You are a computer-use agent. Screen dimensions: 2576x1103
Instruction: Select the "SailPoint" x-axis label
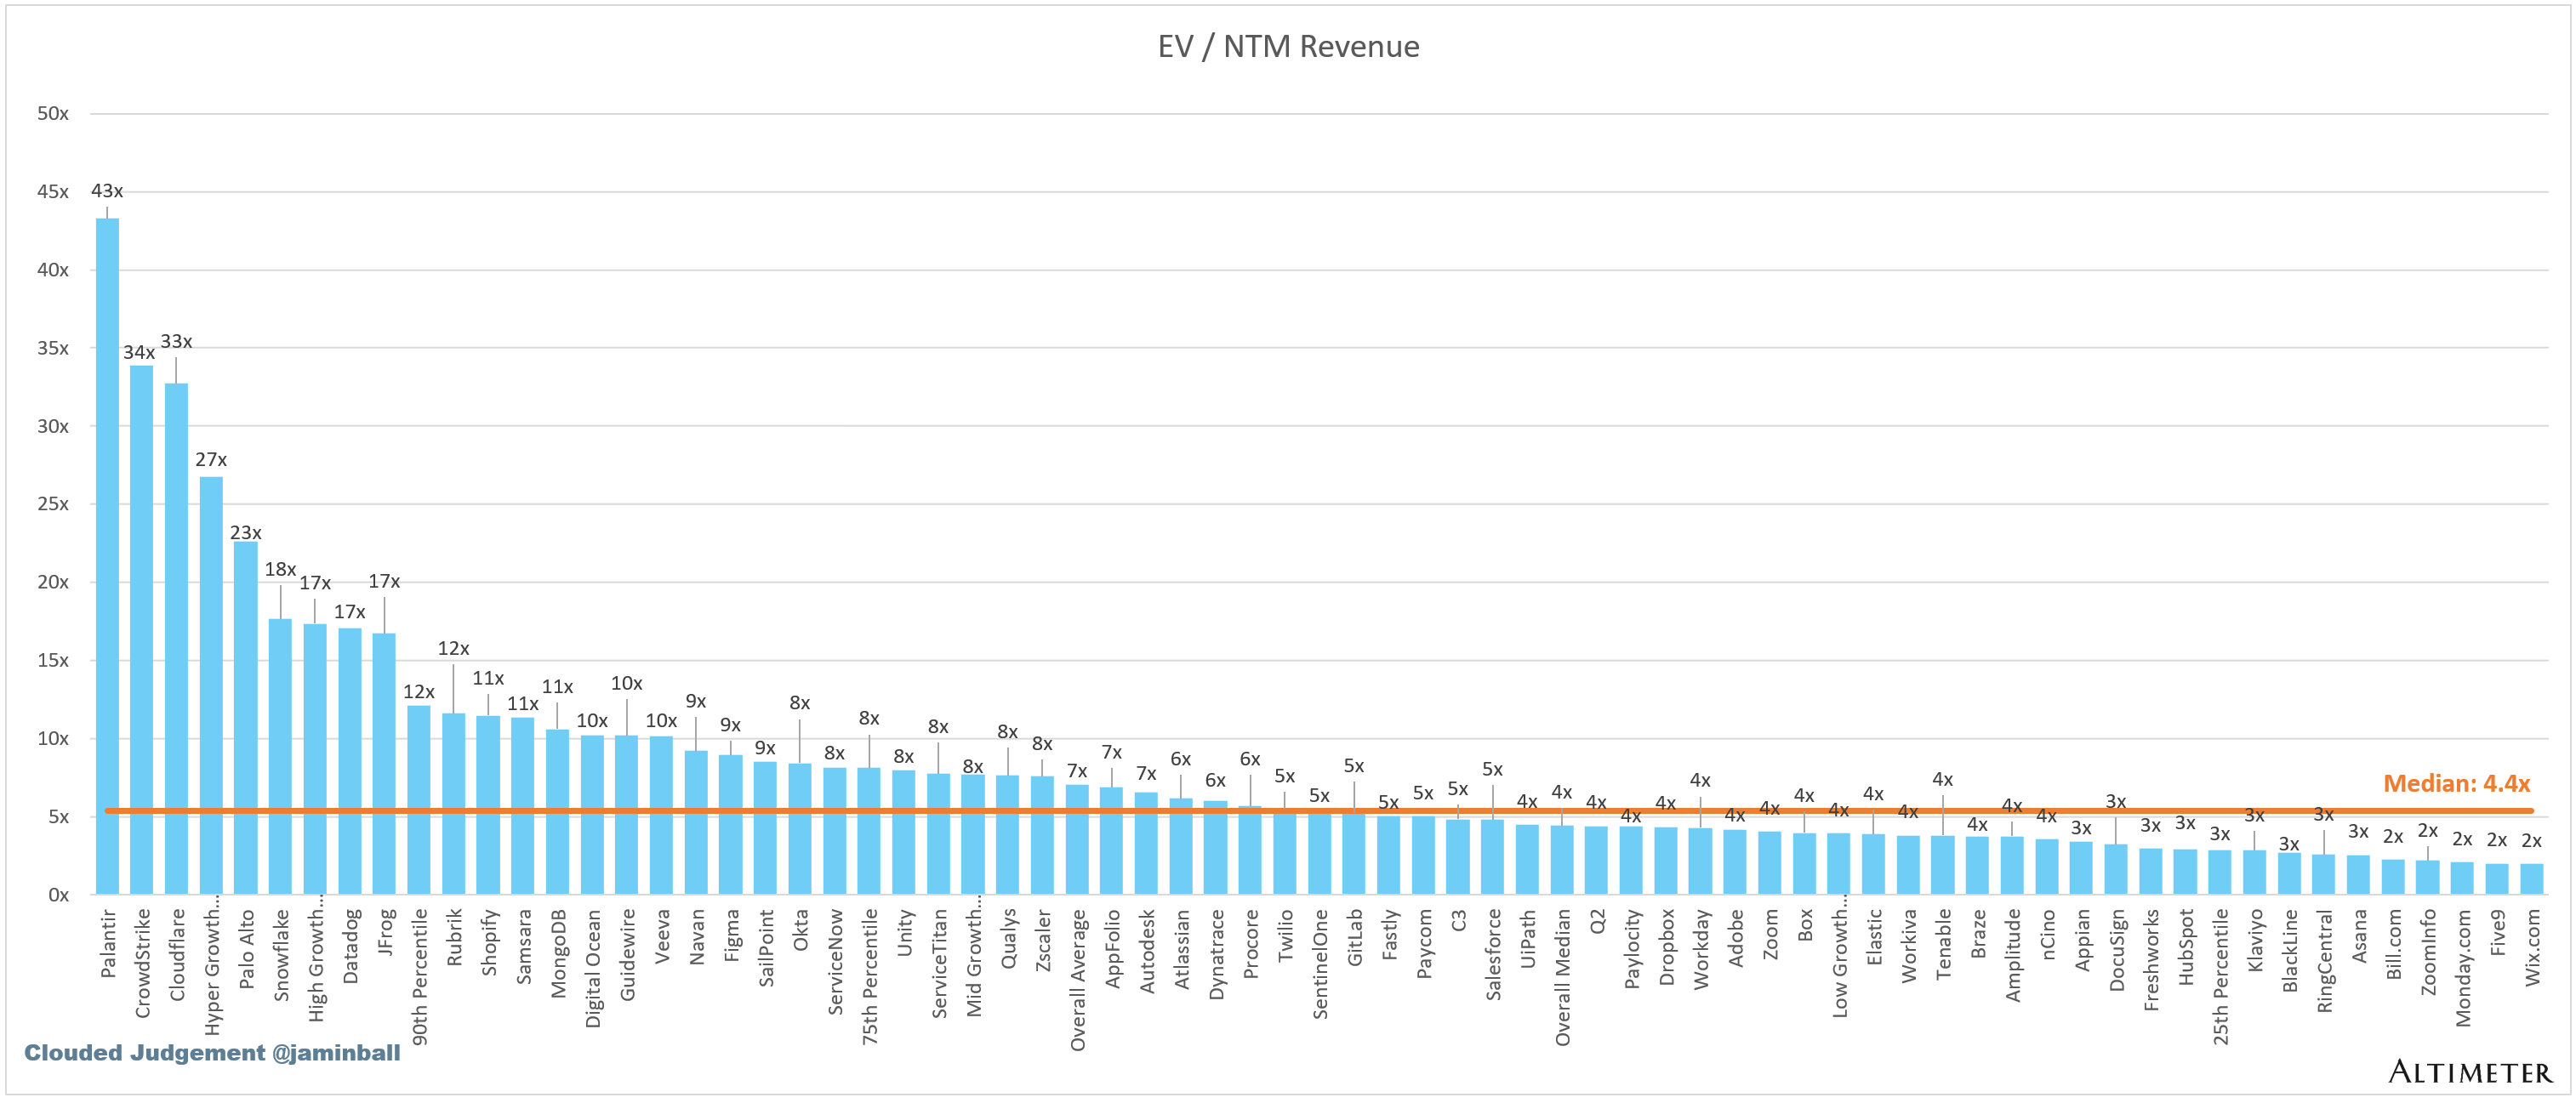tap(766, 948)
